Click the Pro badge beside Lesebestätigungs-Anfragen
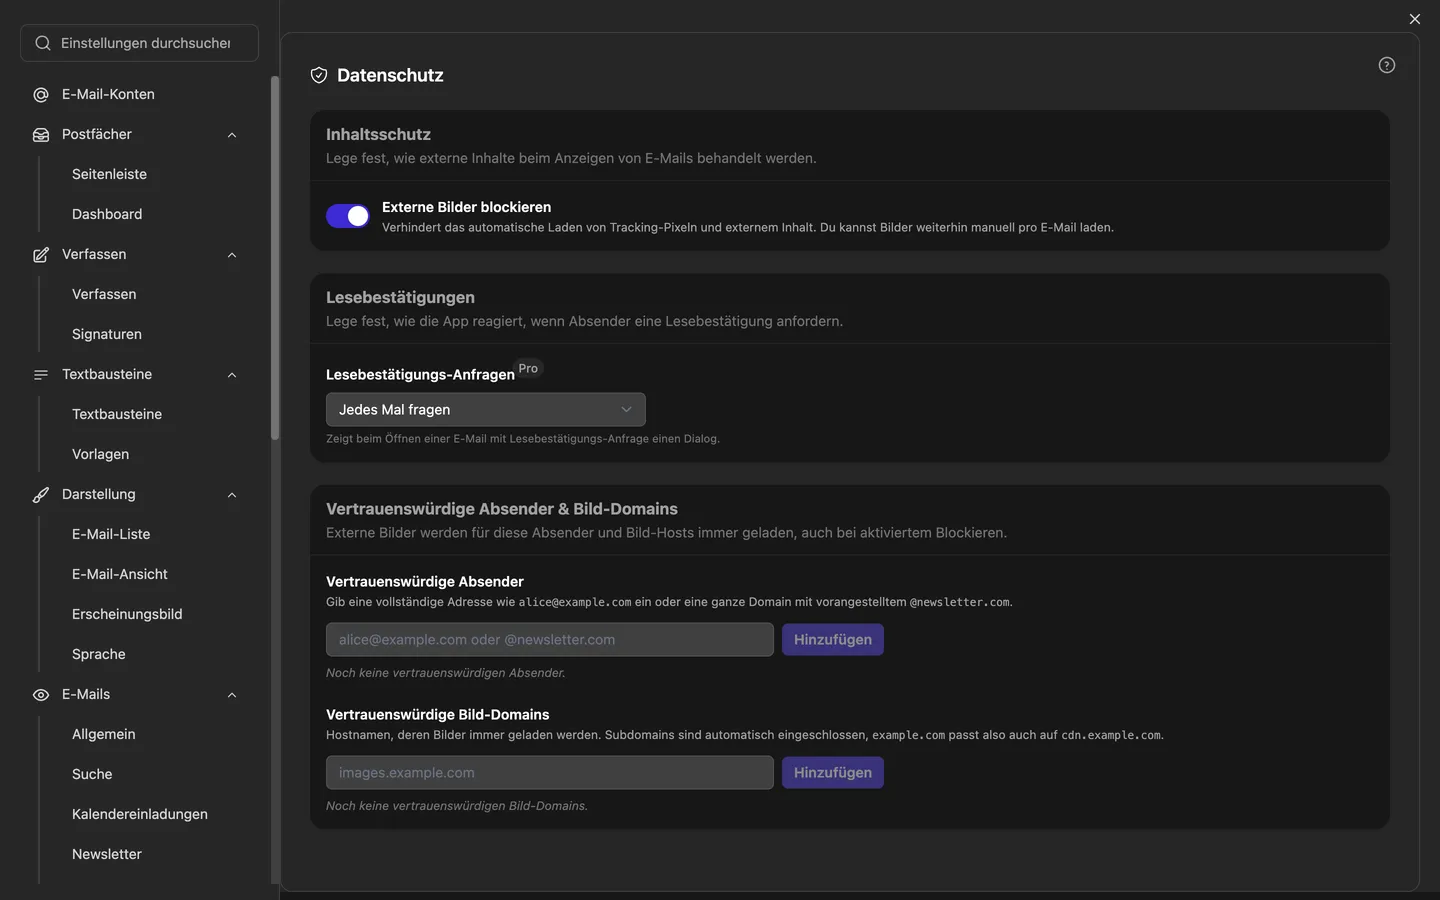Image resolution: width=1440 pixels, height=900 pixels. pos(528,368)
